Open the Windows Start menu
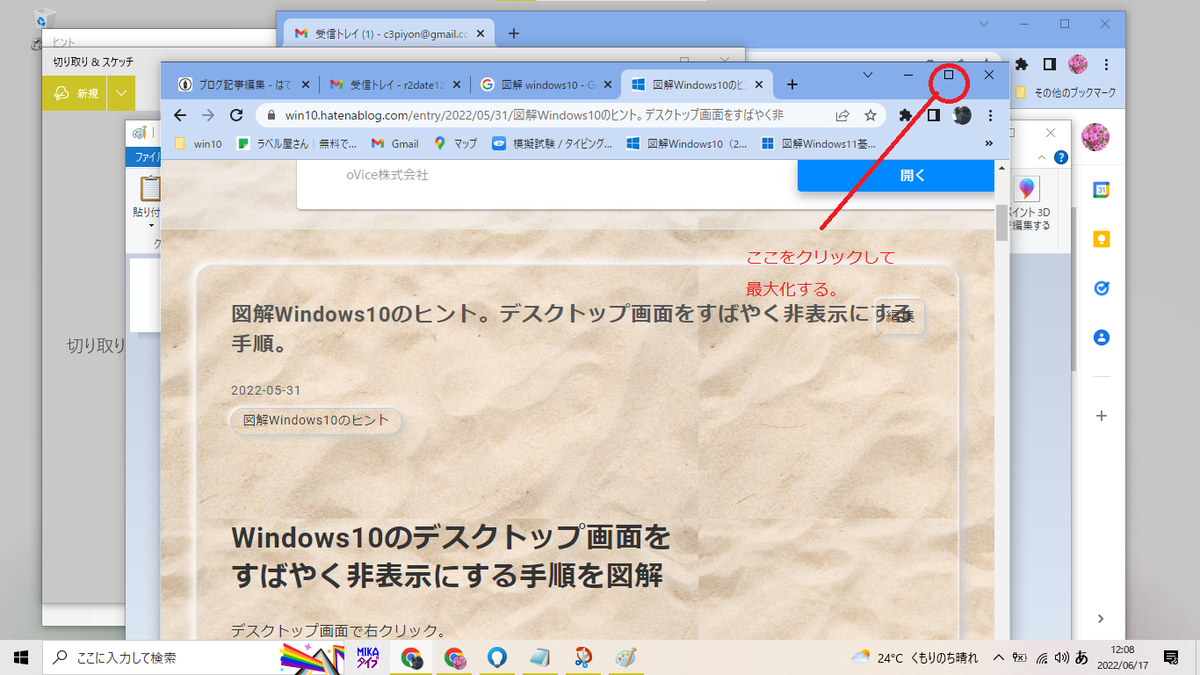The image size is (1200, 675). [21, 657]
